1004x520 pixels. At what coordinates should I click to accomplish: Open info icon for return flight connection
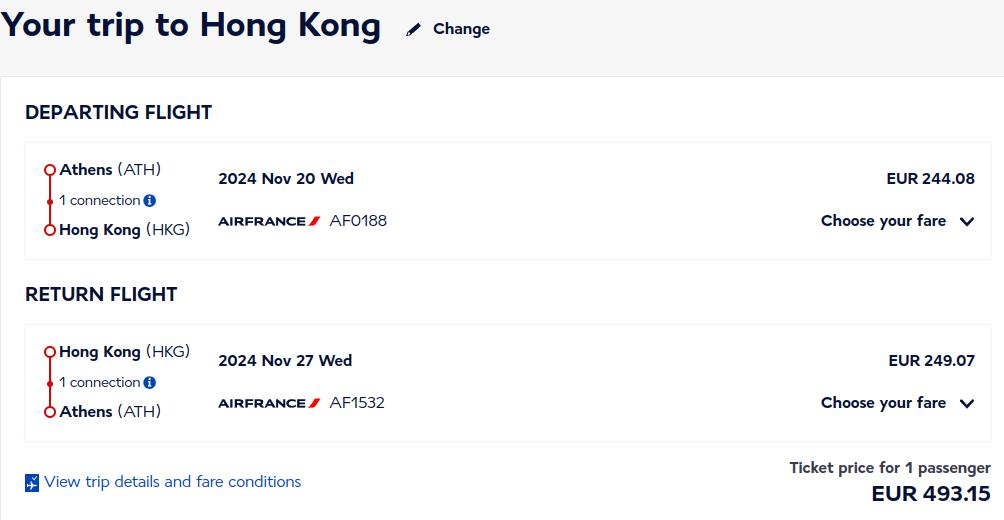pos(150,382)
